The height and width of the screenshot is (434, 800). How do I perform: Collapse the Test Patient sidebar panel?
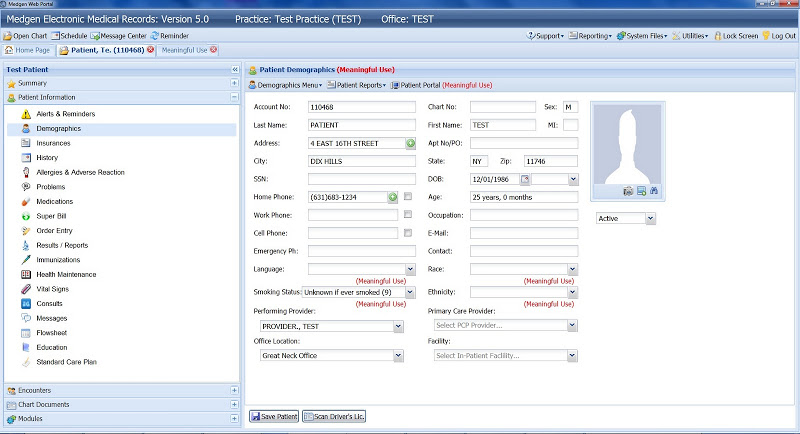click(x=235, y=69)
